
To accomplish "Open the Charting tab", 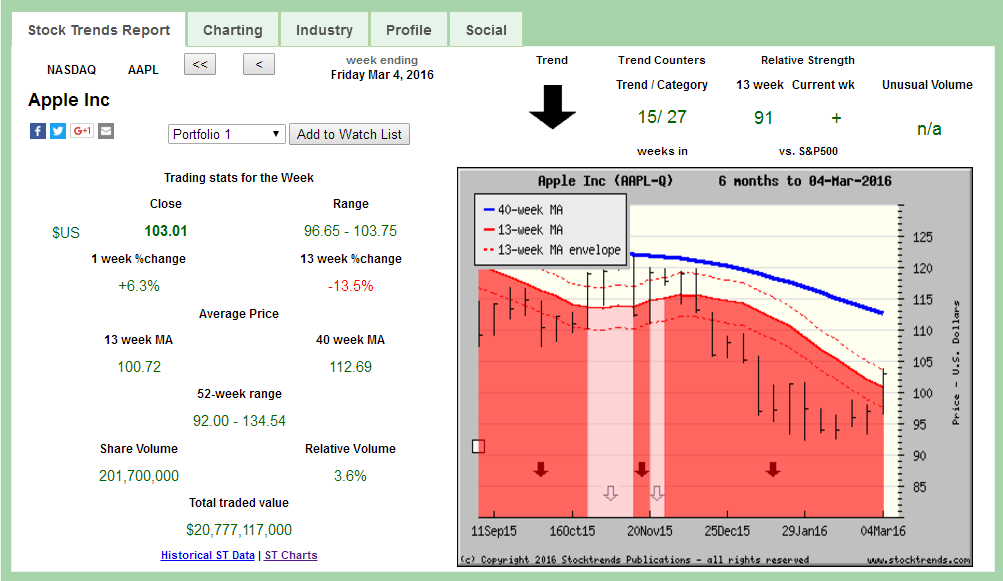I will coord(233,30).
